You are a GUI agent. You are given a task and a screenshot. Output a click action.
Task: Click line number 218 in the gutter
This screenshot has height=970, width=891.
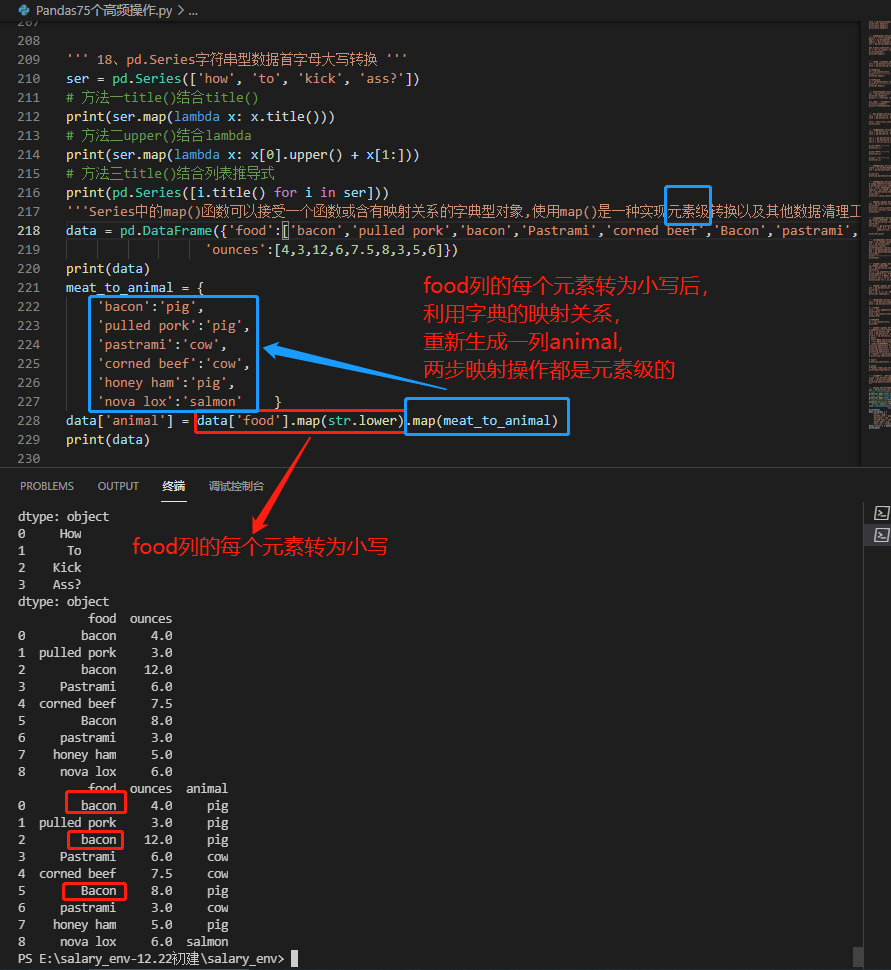(28, 231)
